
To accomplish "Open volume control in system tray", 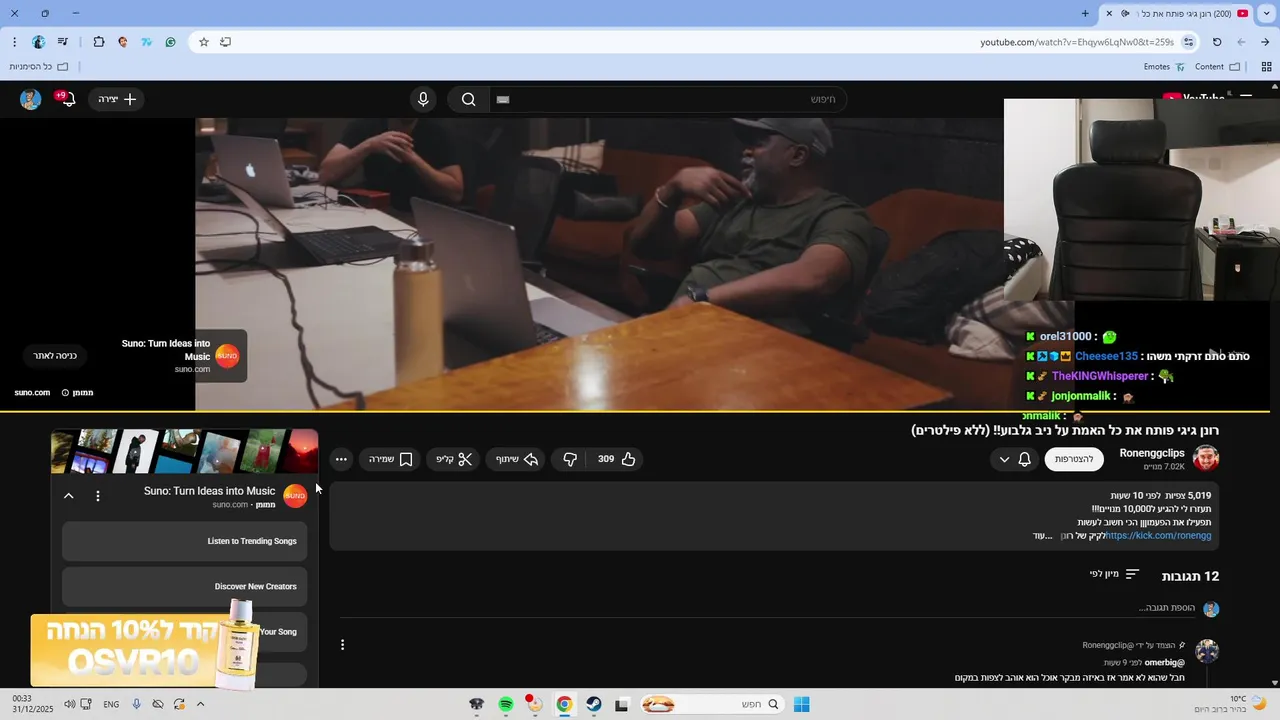I will [x=69, y=704].
